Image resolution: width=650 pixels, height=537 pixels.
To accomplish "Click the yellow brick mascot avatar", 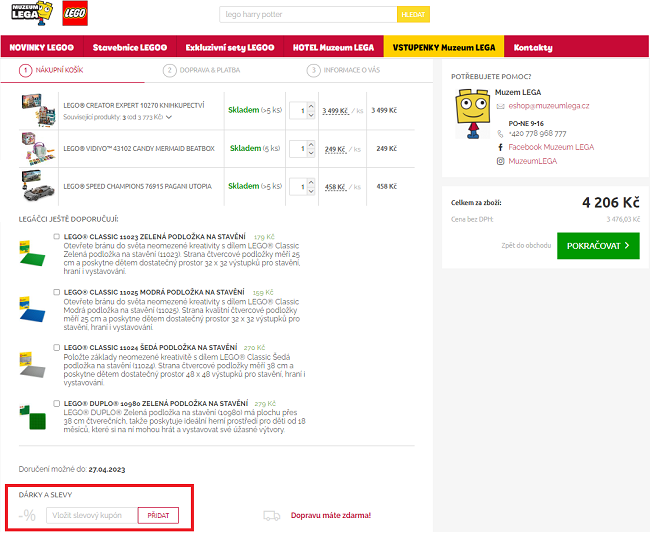I will coord(473,113).
